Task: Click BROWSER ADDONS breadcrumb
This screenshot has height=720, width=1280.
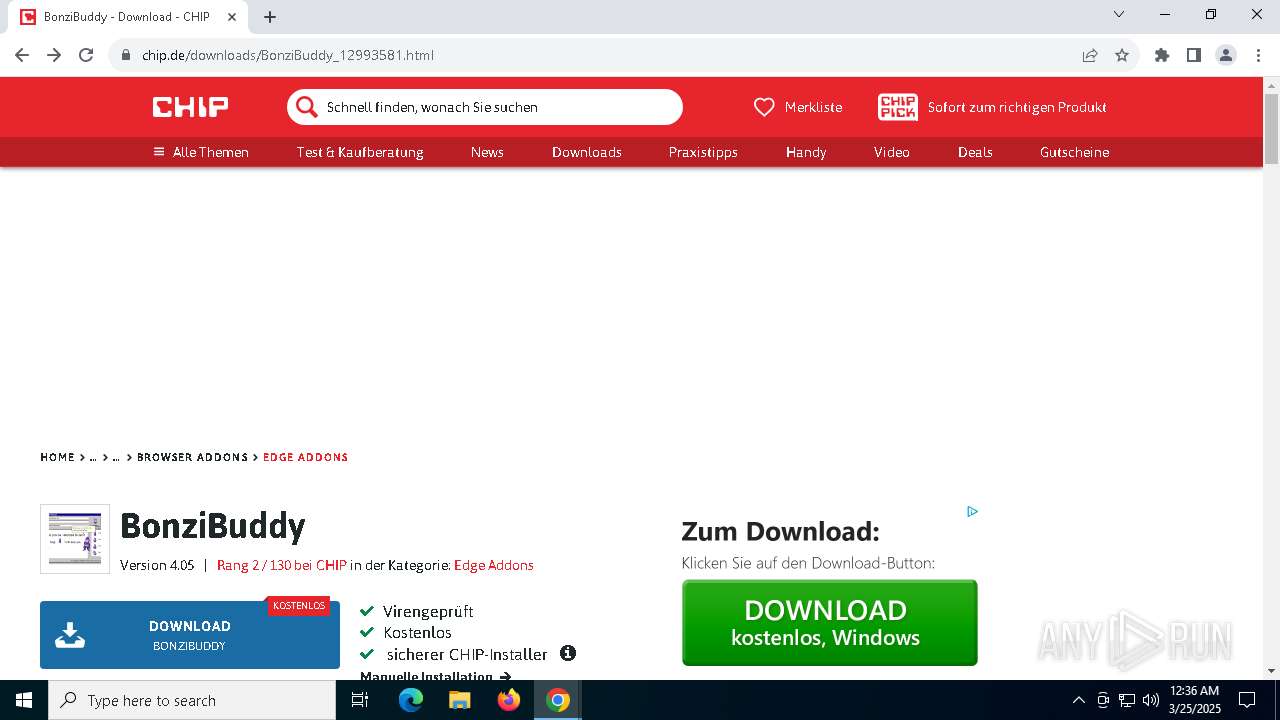Action: (192, 457)
